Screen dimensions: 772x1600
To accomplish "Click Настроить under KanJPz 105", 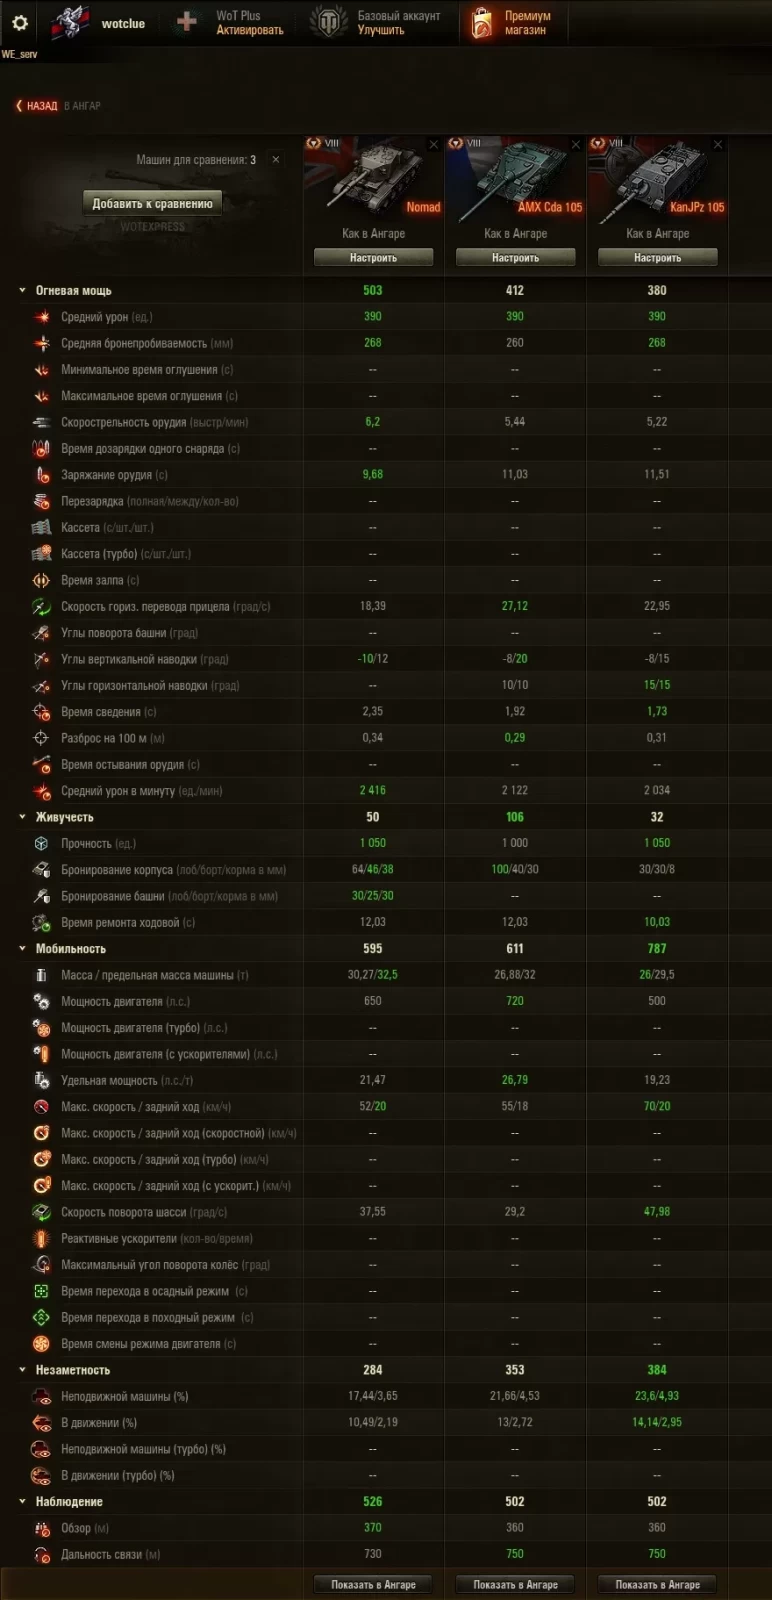I will (657, 258).
